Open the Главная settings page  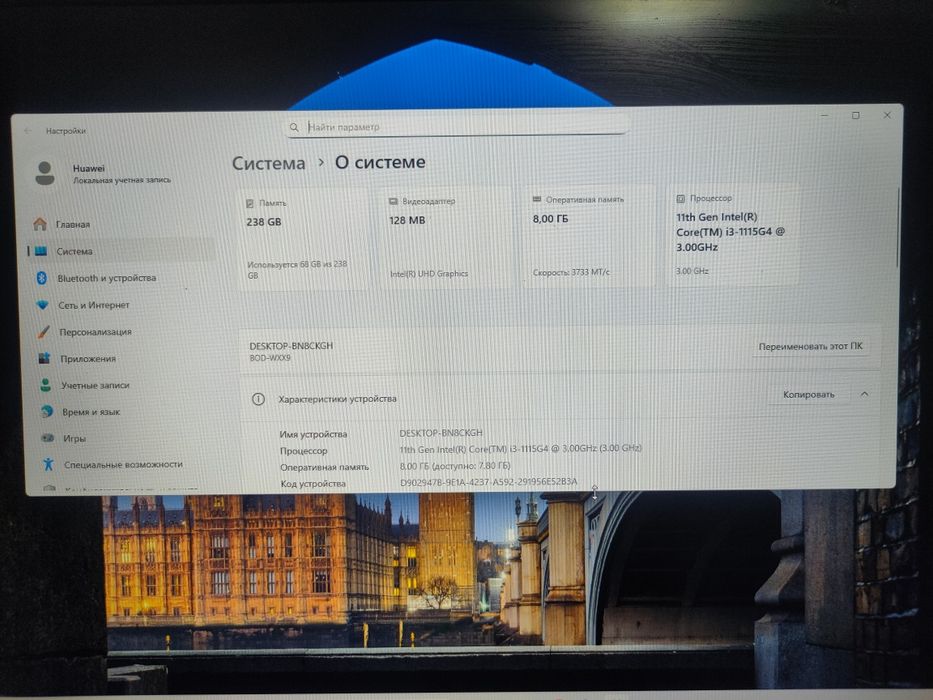[x=119, y=224]
